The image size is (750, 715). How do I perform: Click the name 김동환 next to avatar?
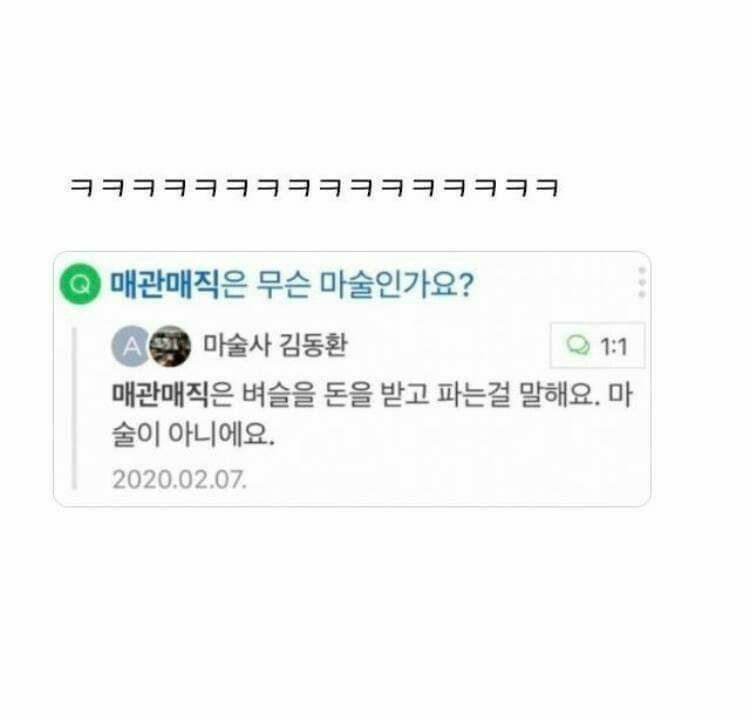(313, 345)
